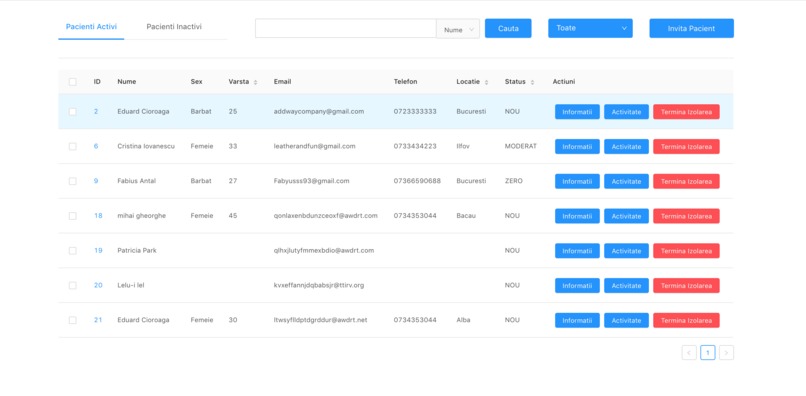Open Activitate for Fabius Antal
This screenshot has height=396, width=806.
pyautogui.click(x=626, y=181)
